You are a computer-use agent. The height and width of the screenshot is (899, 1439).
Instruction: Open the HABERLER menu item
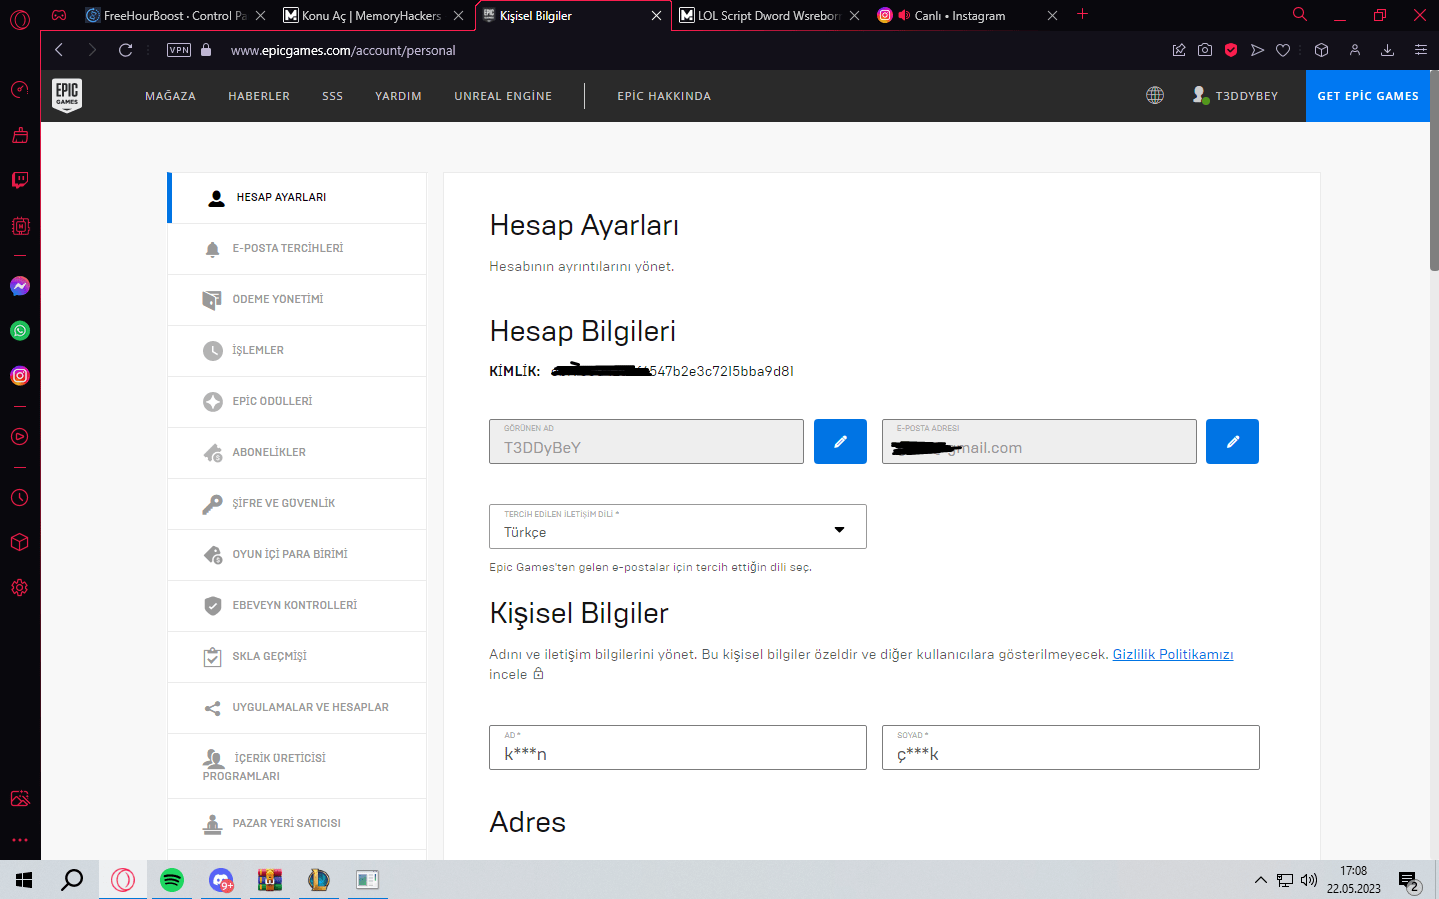click(259, 96)
